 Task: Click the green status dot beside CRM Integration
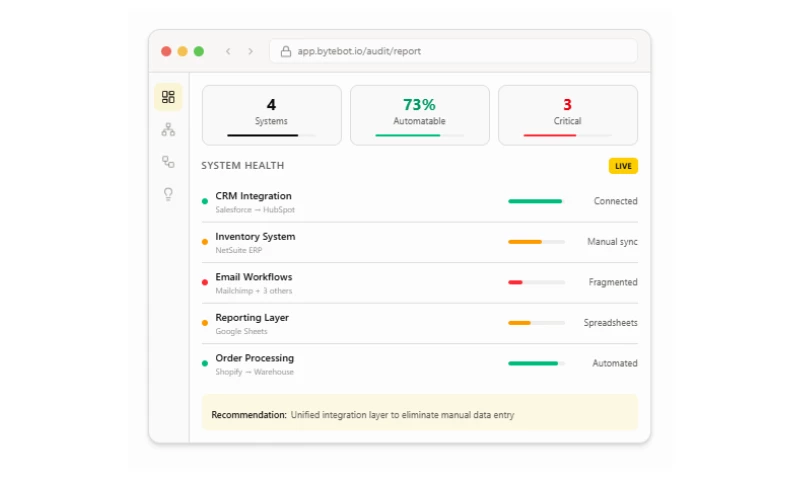coord(205,202)
